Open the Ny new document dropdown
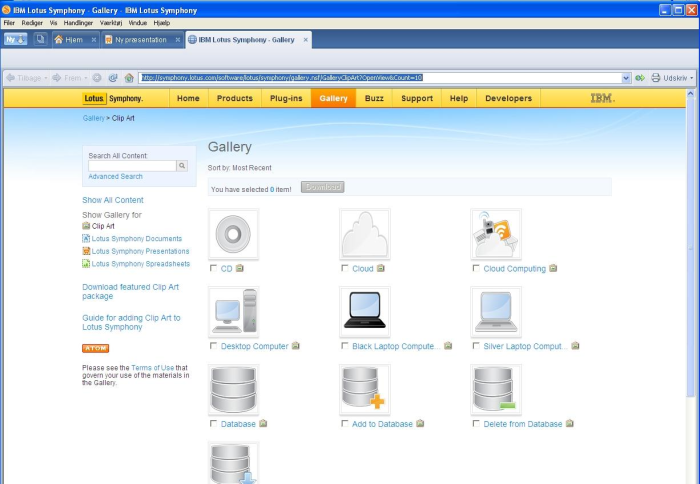 coord(16,39)
